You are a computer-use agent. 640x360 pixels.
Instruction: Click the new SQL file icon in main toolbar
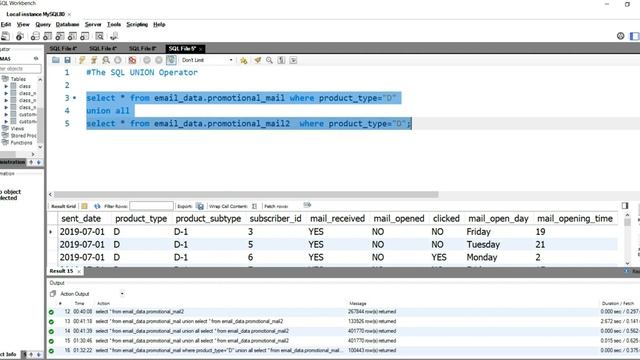[x=5, y=36]
